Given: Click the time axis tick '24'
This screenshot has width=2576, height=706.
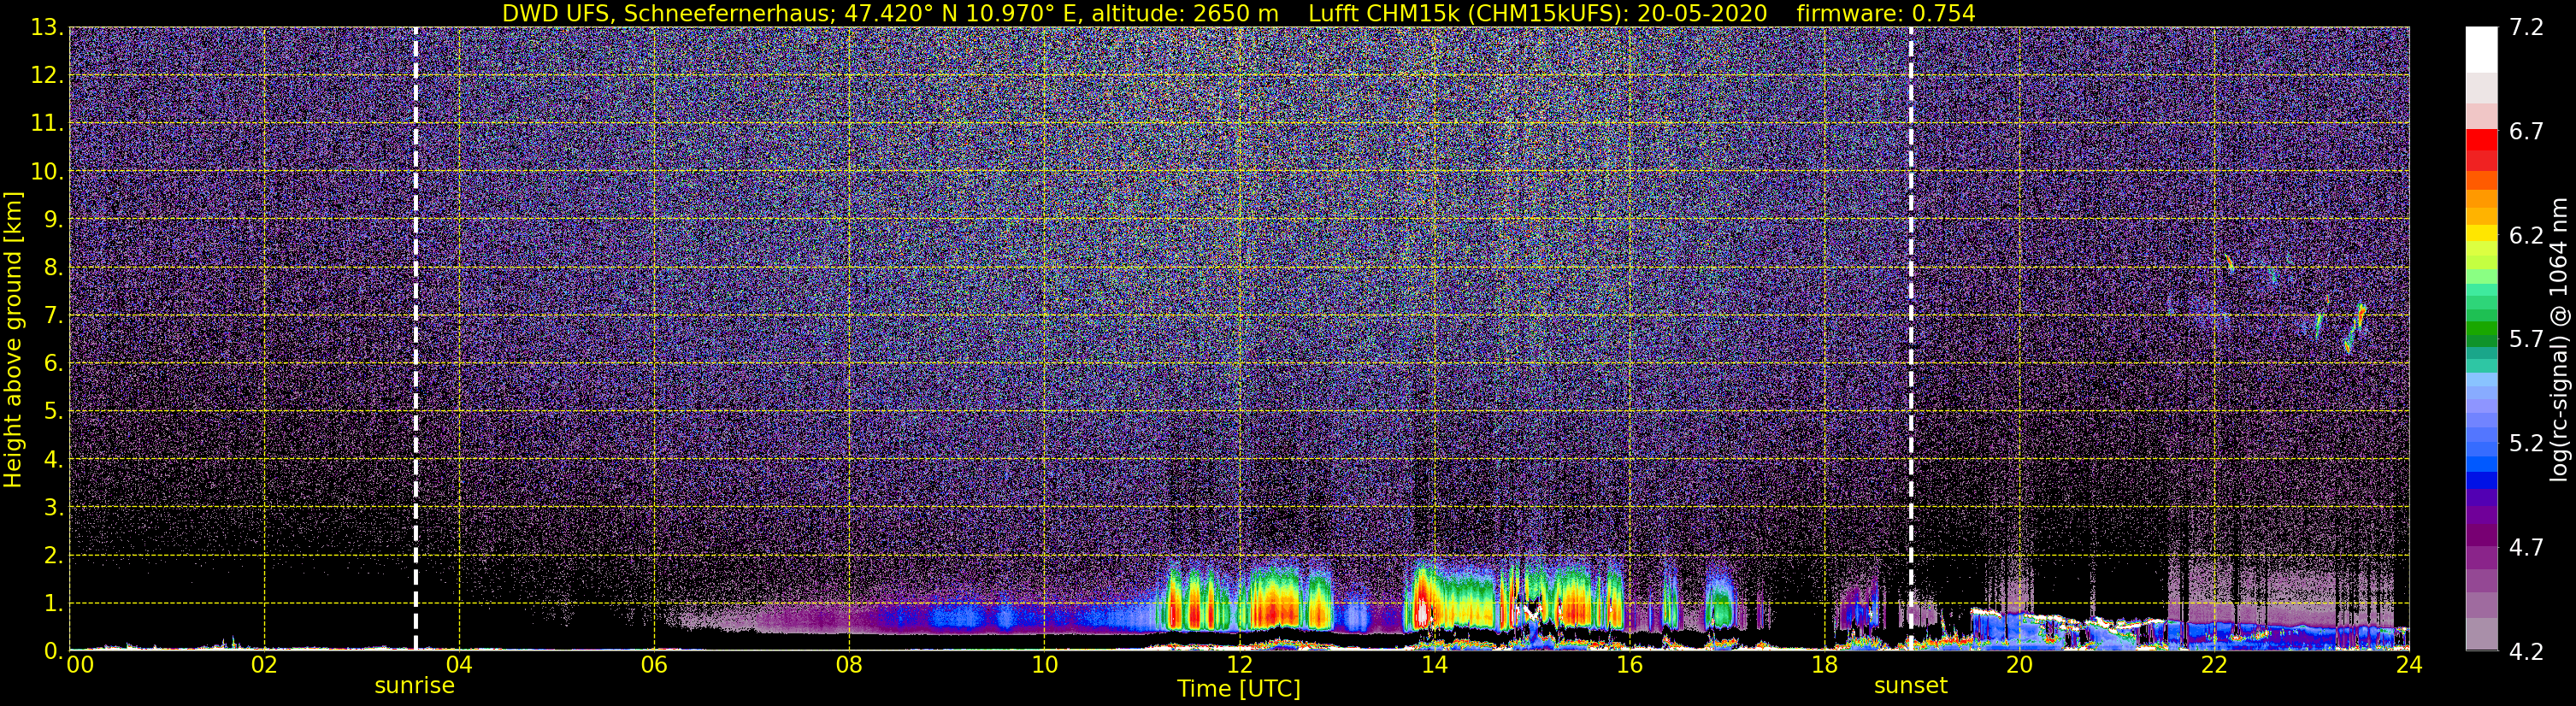Looking at the screenshot, I should (x=2409, y=666).
